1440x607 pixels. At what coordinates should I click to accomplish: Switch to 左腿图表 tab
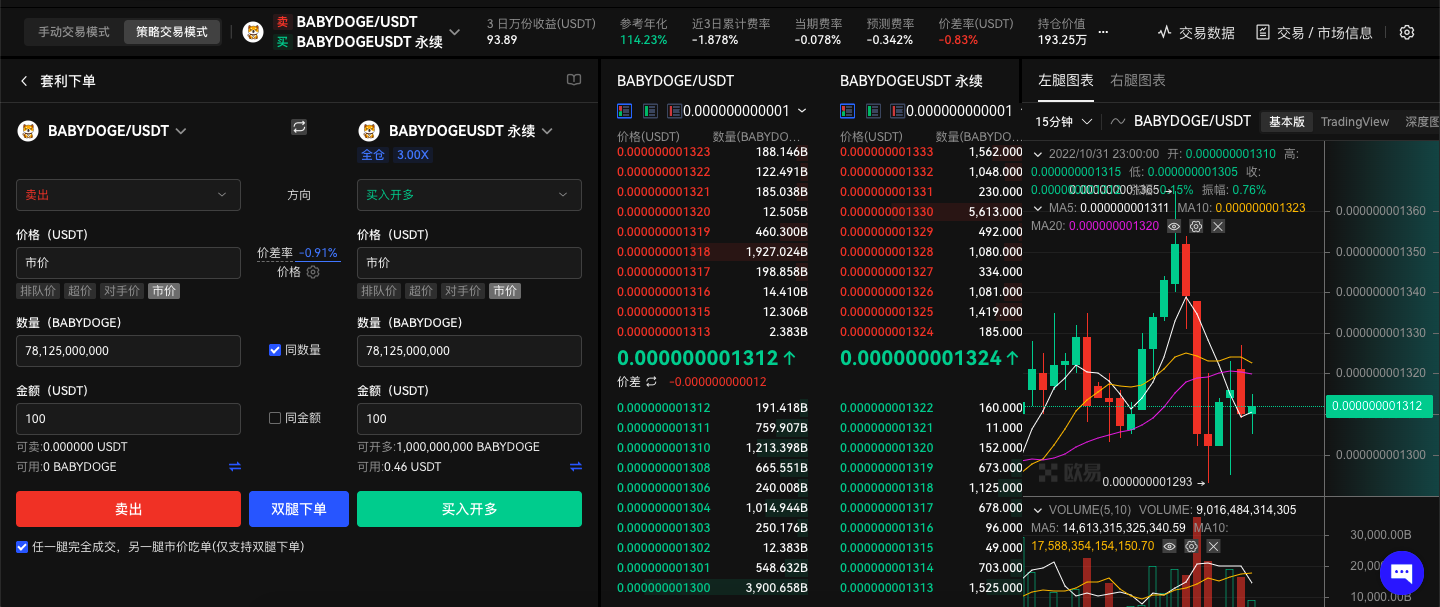(1066, 80)
